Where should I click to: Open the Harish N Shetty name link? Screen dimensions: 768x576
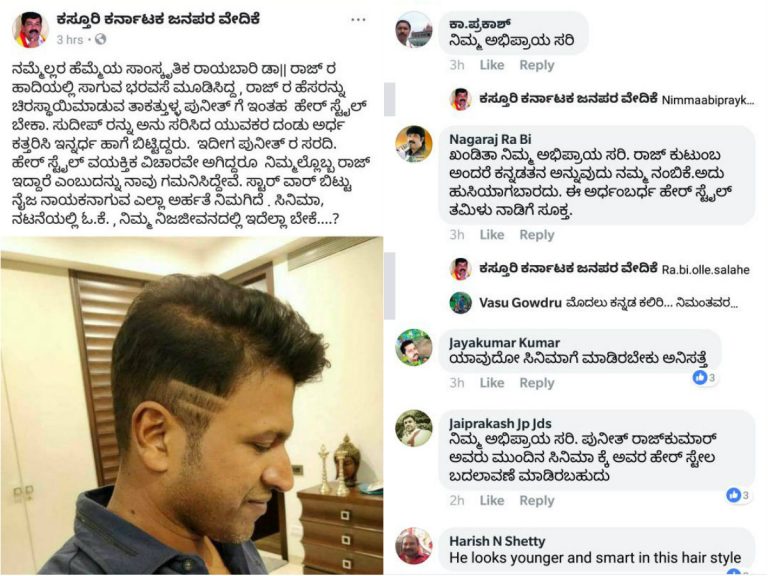coord(497,541)
